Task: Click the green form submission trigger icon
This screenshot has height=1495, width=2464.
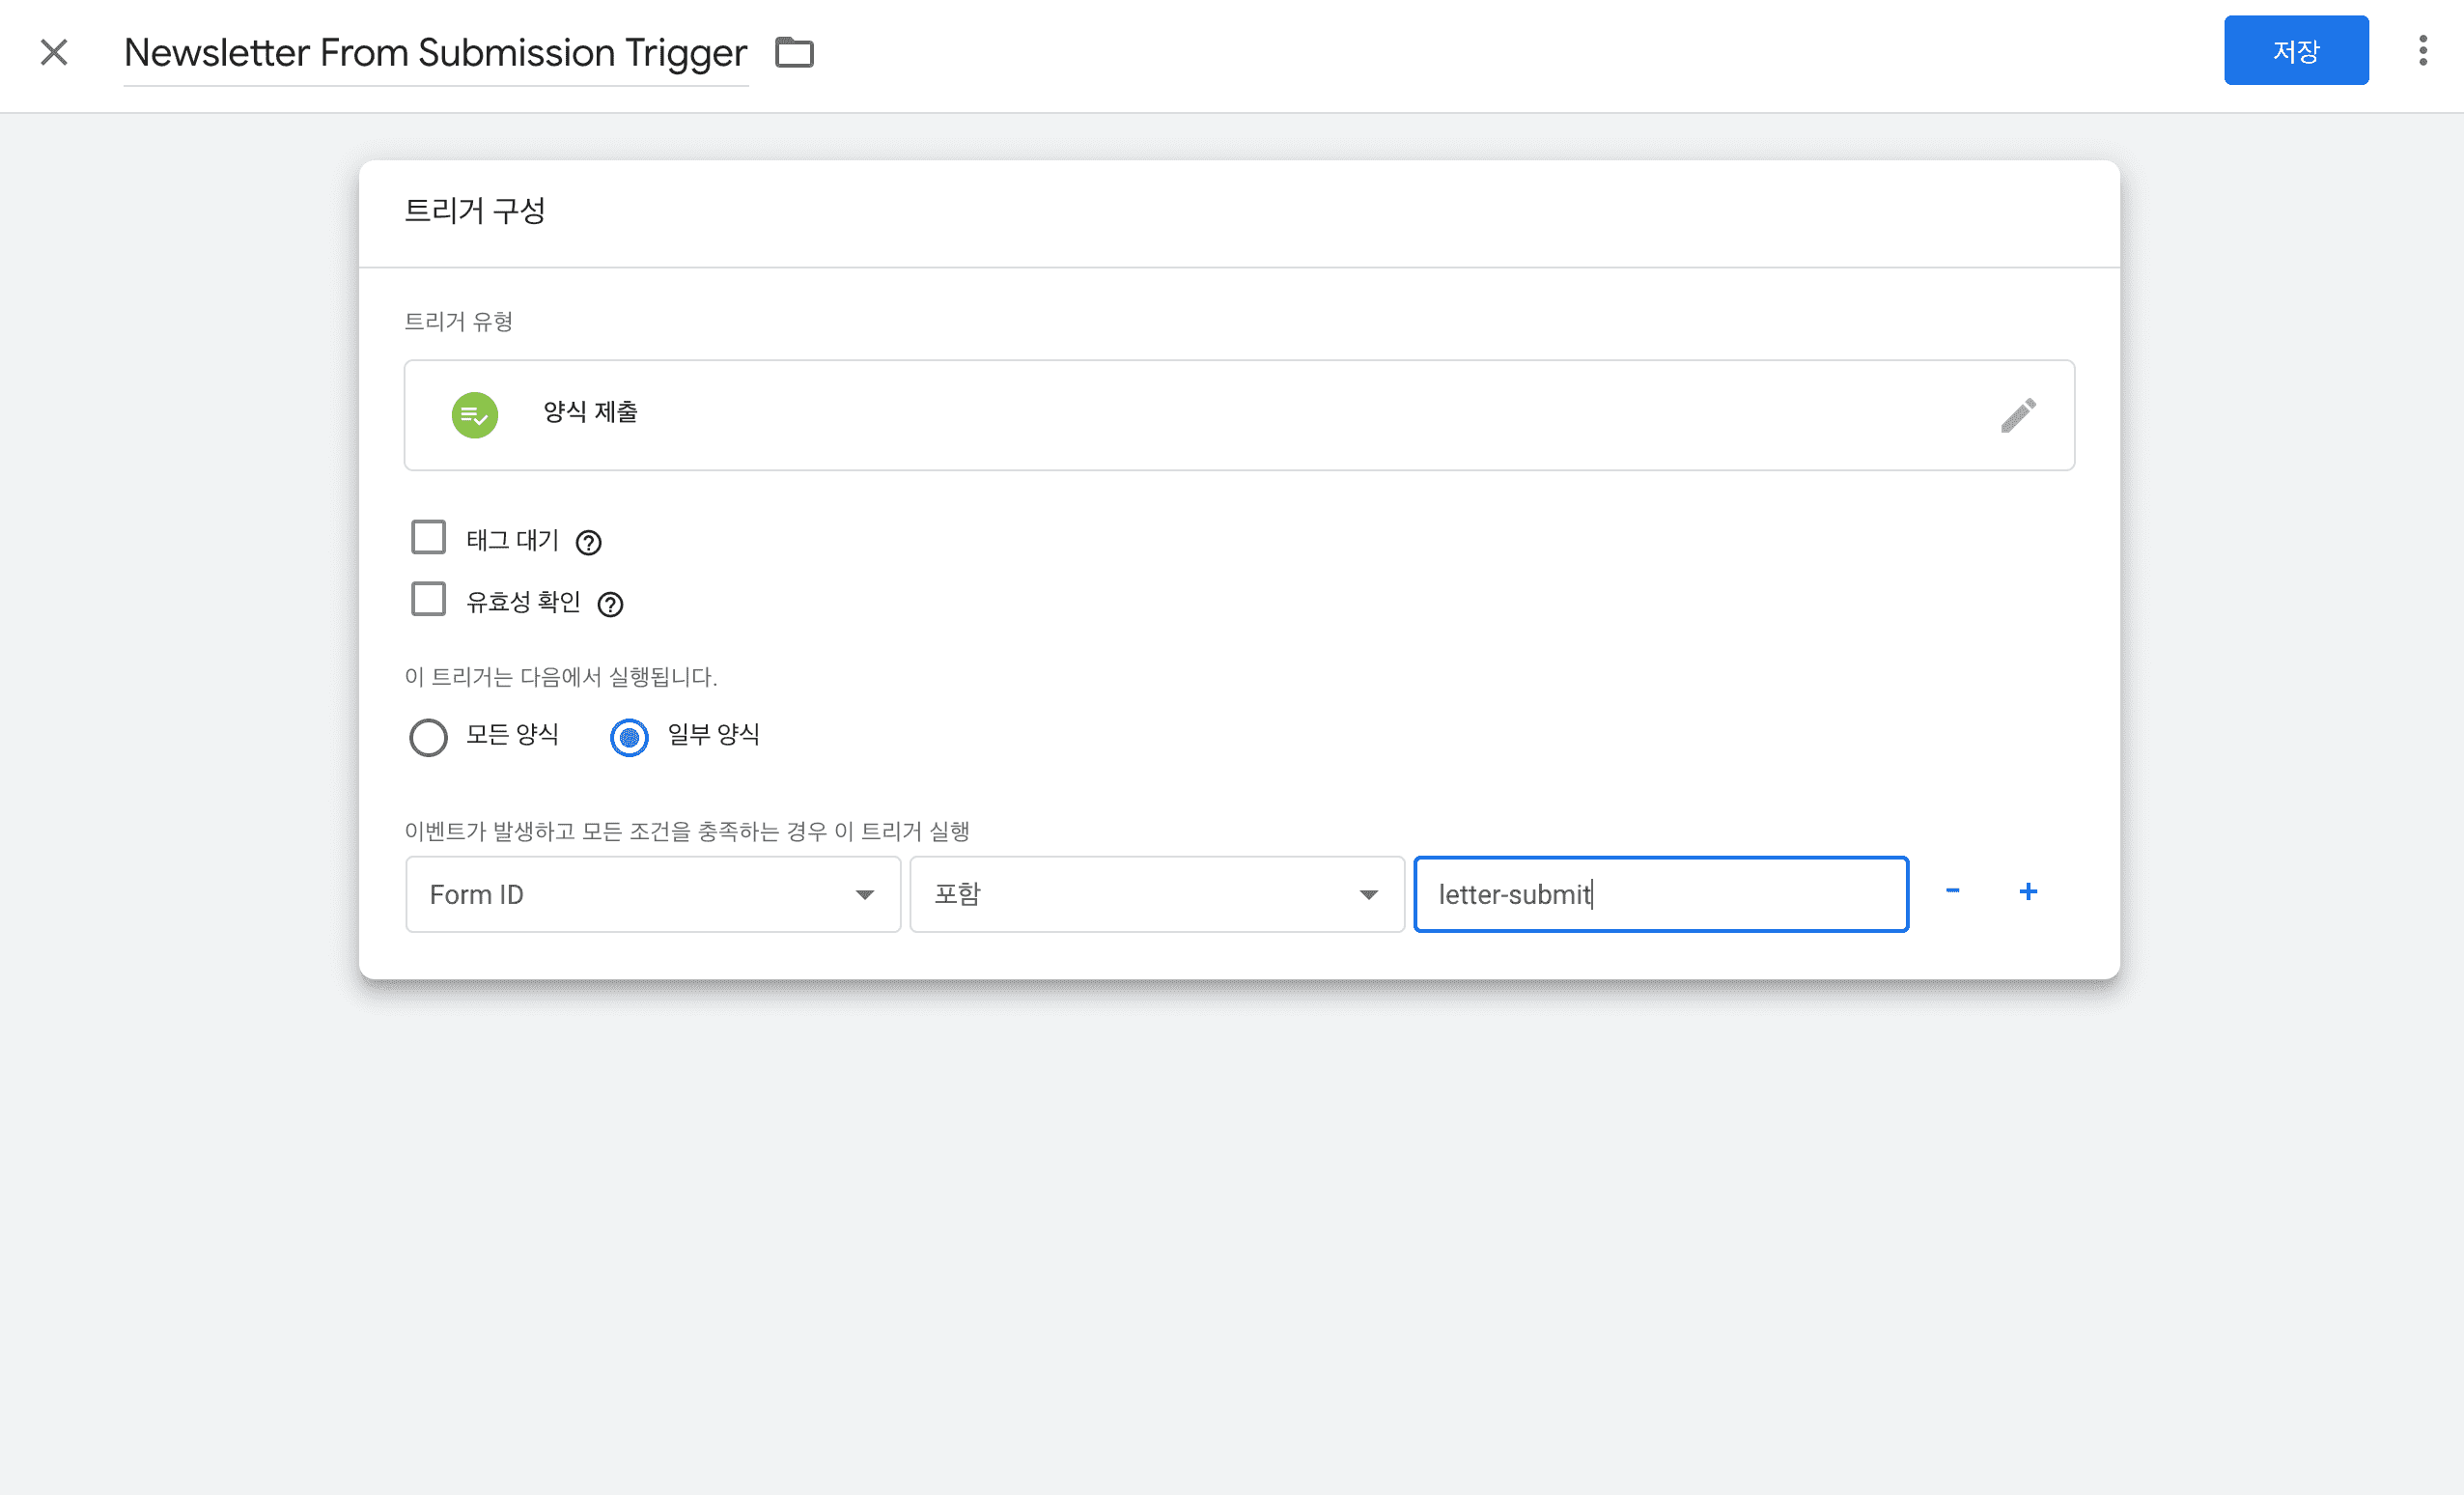Action: [474, 415]
